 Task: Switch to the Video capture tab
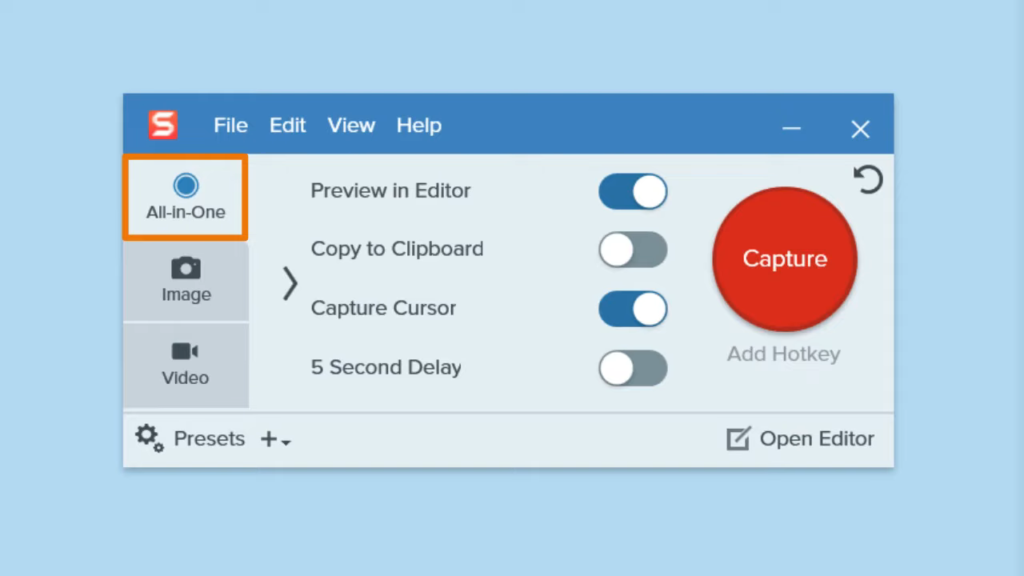(186, 365)
